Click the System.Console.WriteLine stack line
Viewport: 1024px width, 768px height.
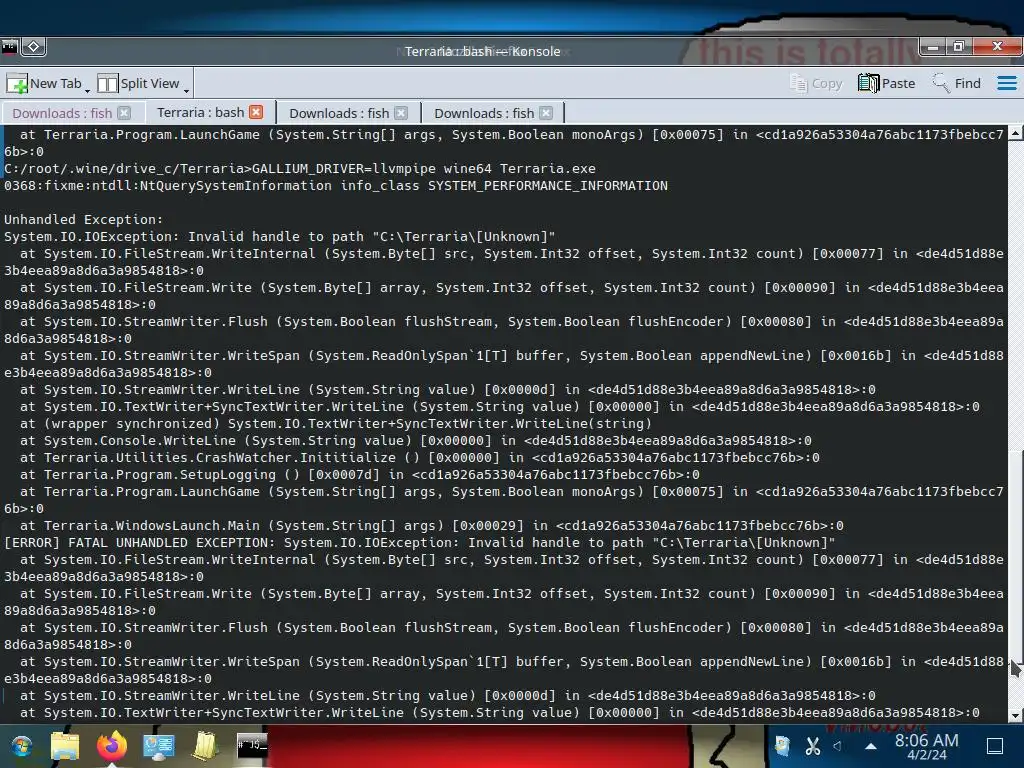[415, 441]
